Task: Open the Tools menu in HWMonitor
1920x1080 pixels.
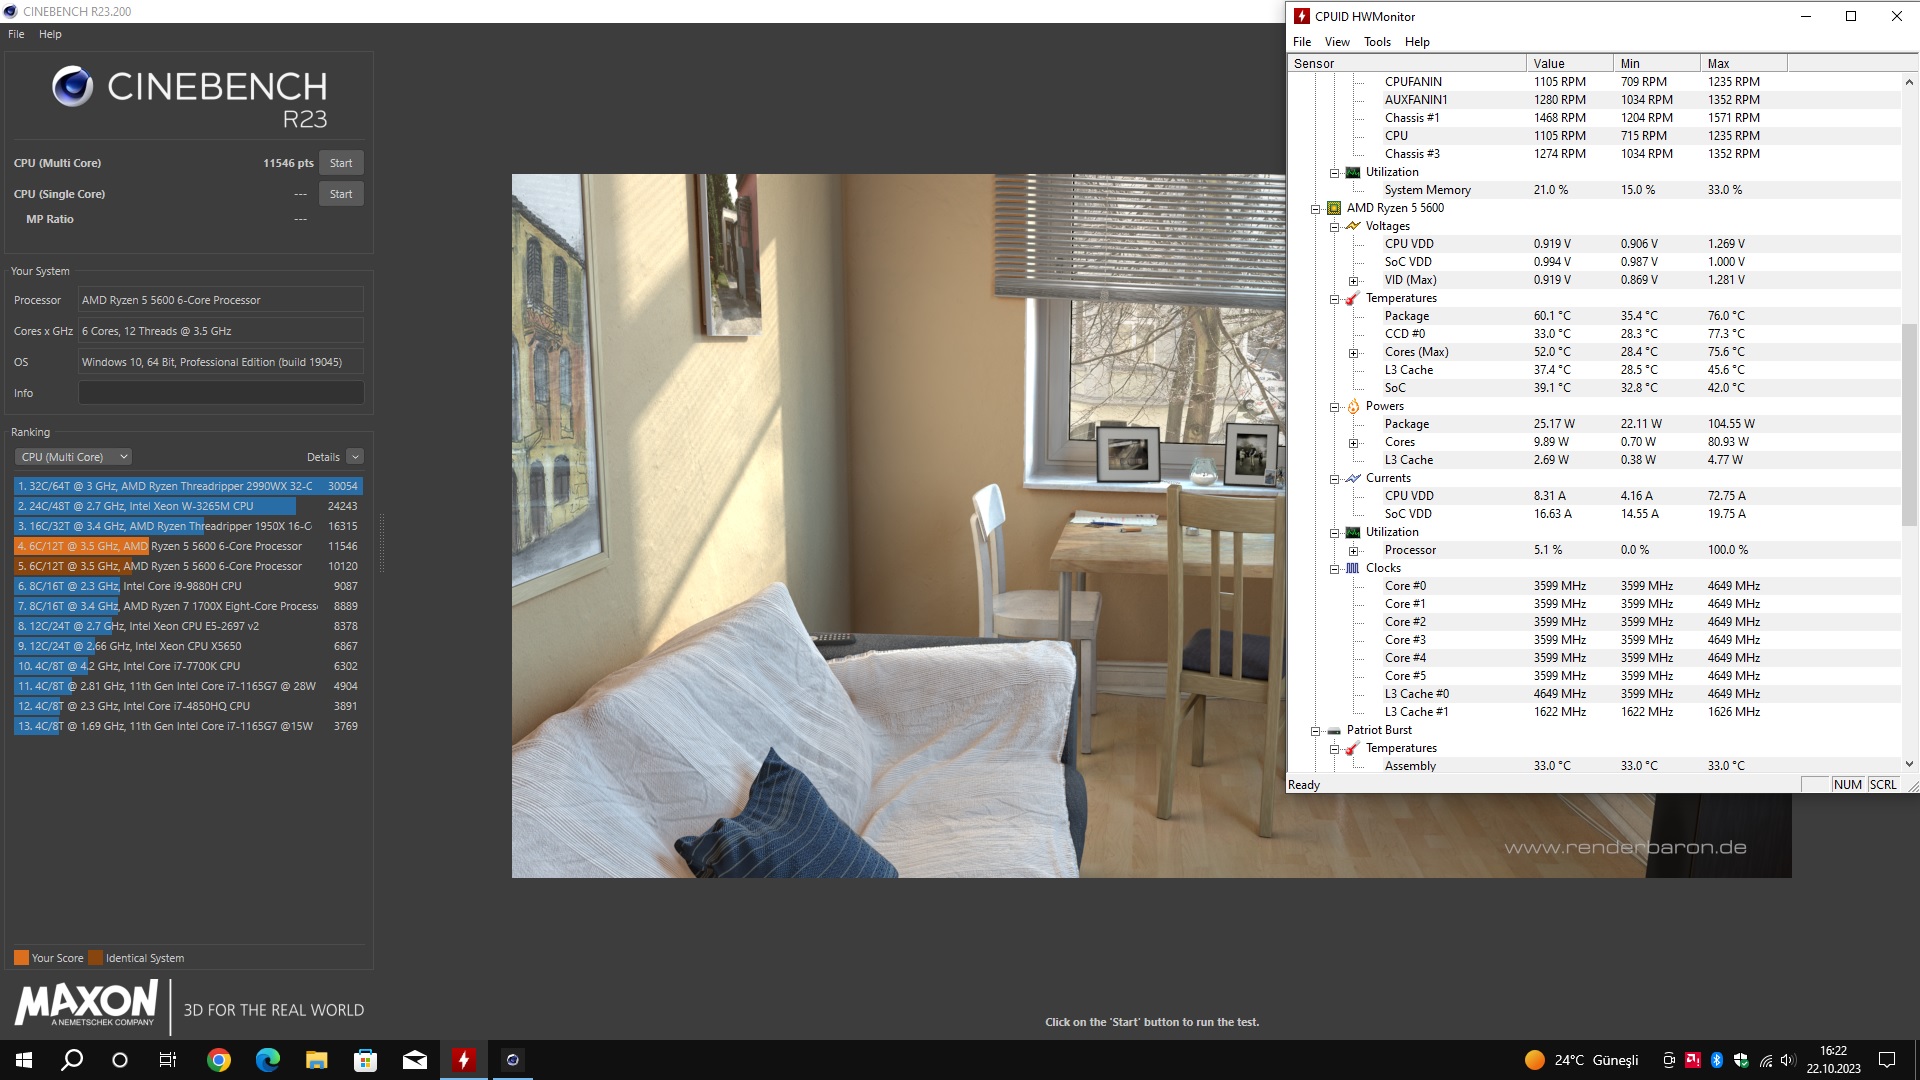Action: coord(1376,42)
